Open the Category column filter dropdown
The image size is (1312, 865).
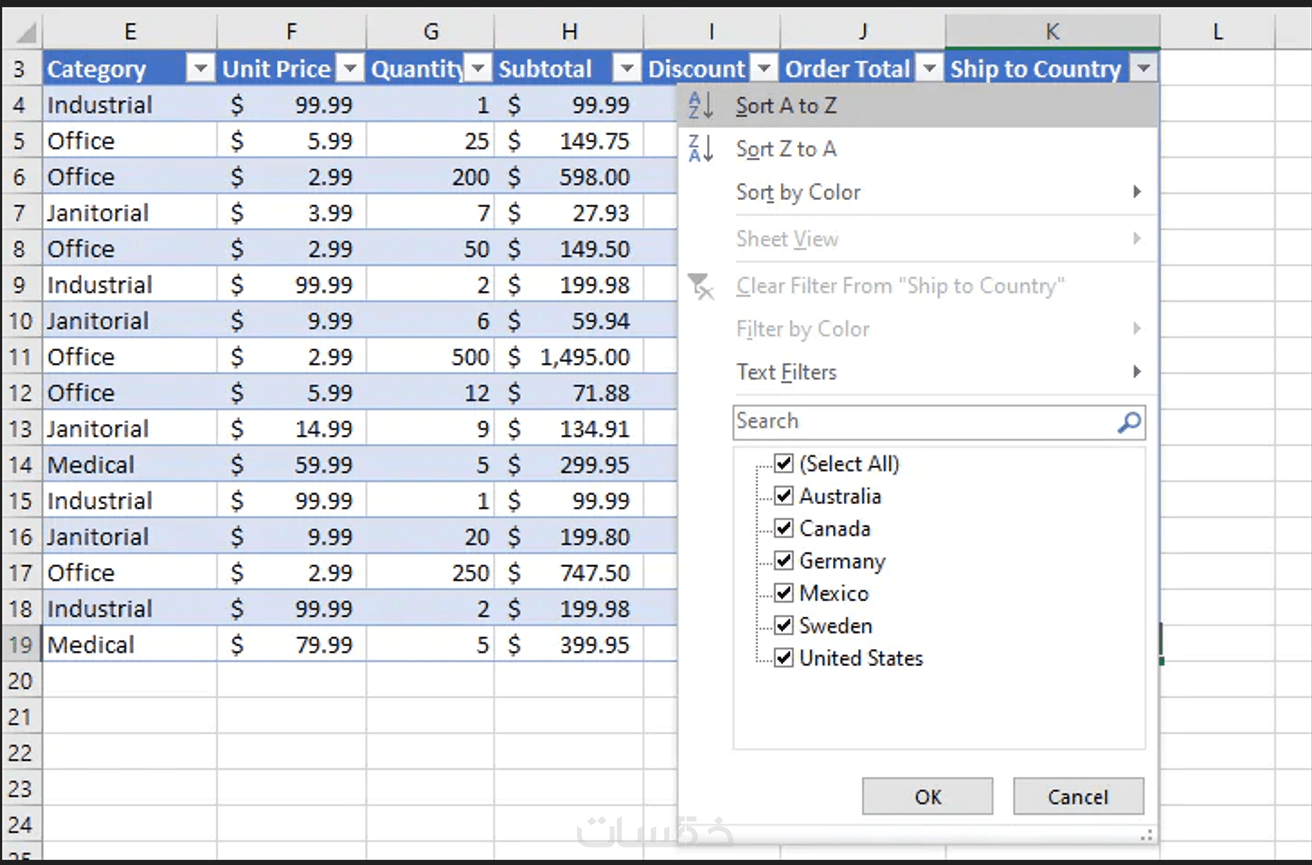pyautogui.click(x=201, y=69)
